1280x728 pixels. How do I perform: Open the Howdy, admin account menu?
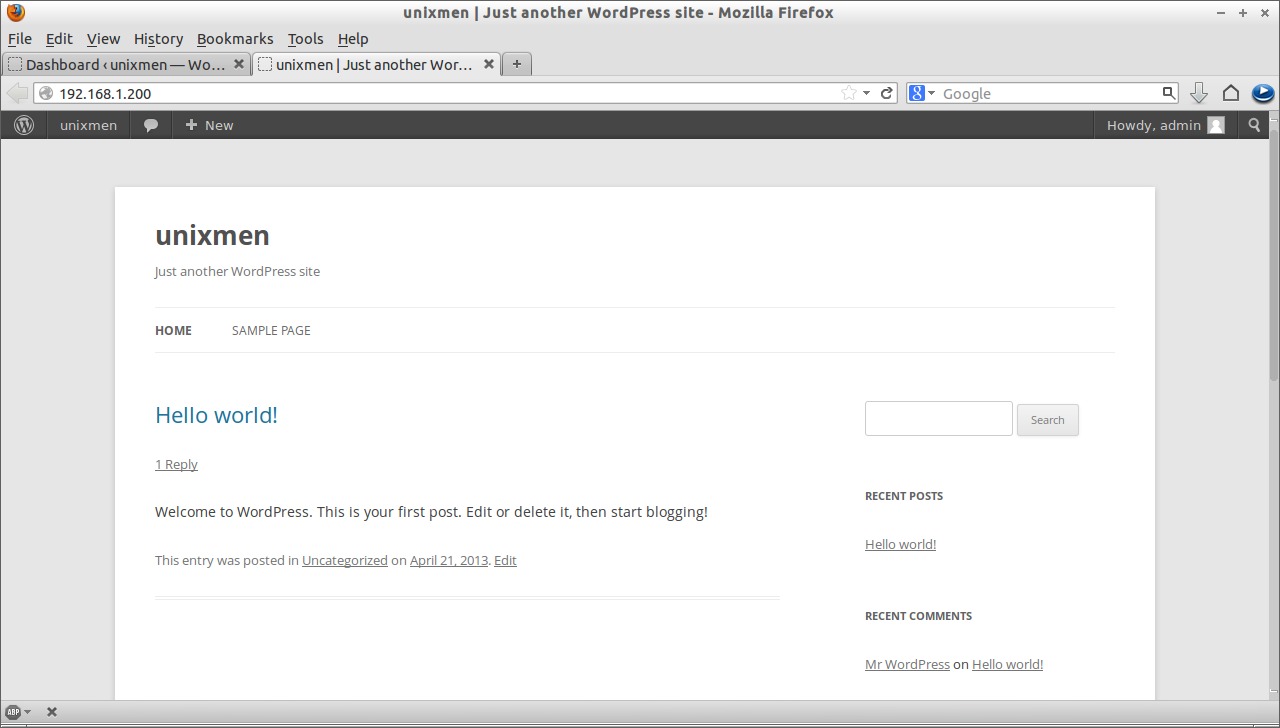point(1165,125)
